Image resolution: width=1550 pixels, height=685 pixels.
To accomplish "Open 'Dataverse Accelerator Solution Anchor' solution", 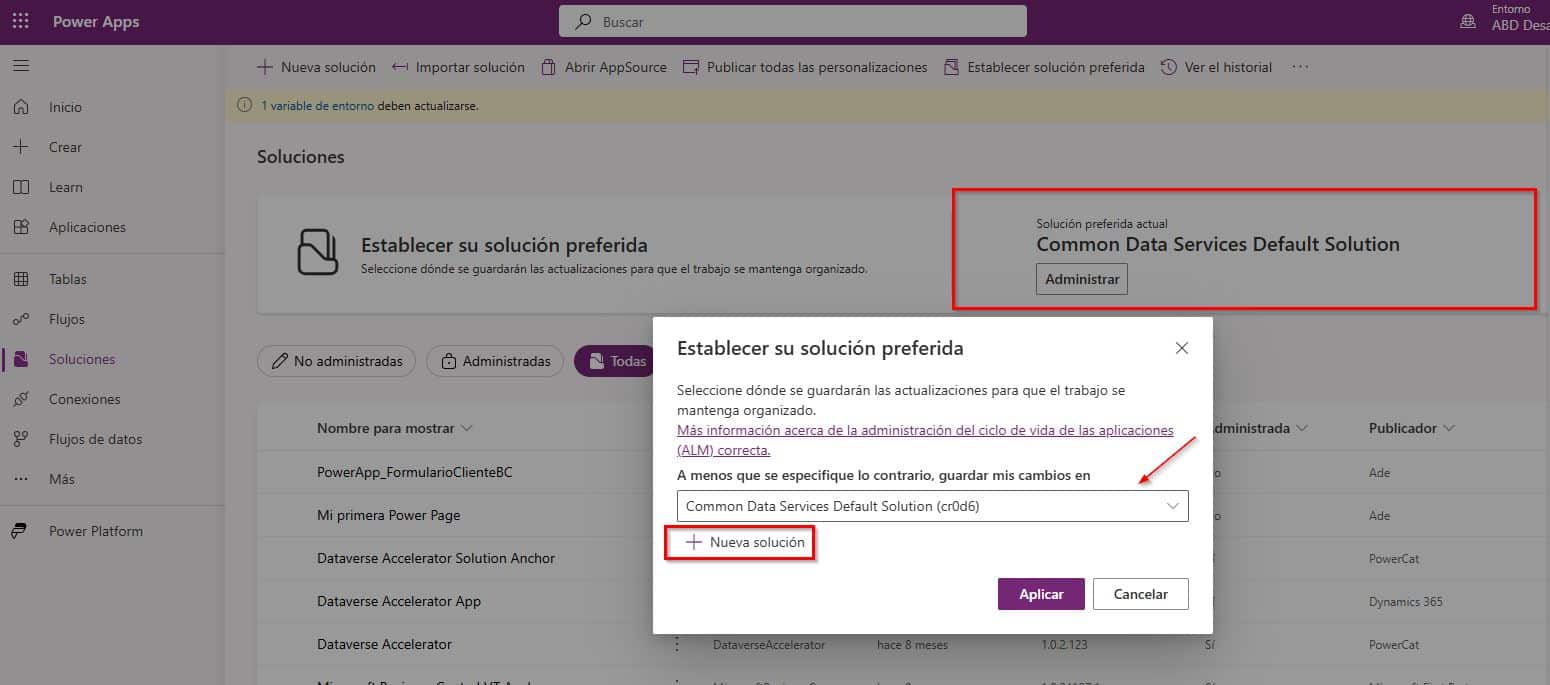I will pos(436,558).
